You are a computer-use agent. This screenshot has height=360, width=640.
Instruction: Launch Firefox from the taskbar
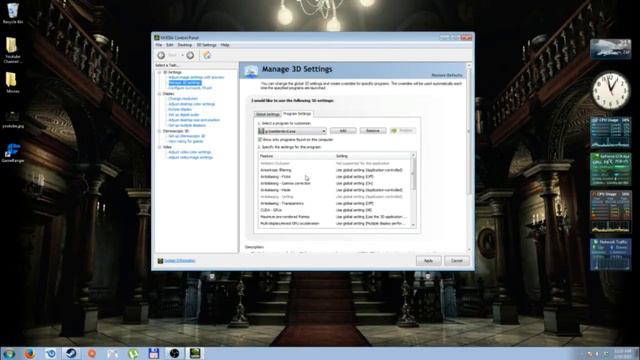click(29, 353)
